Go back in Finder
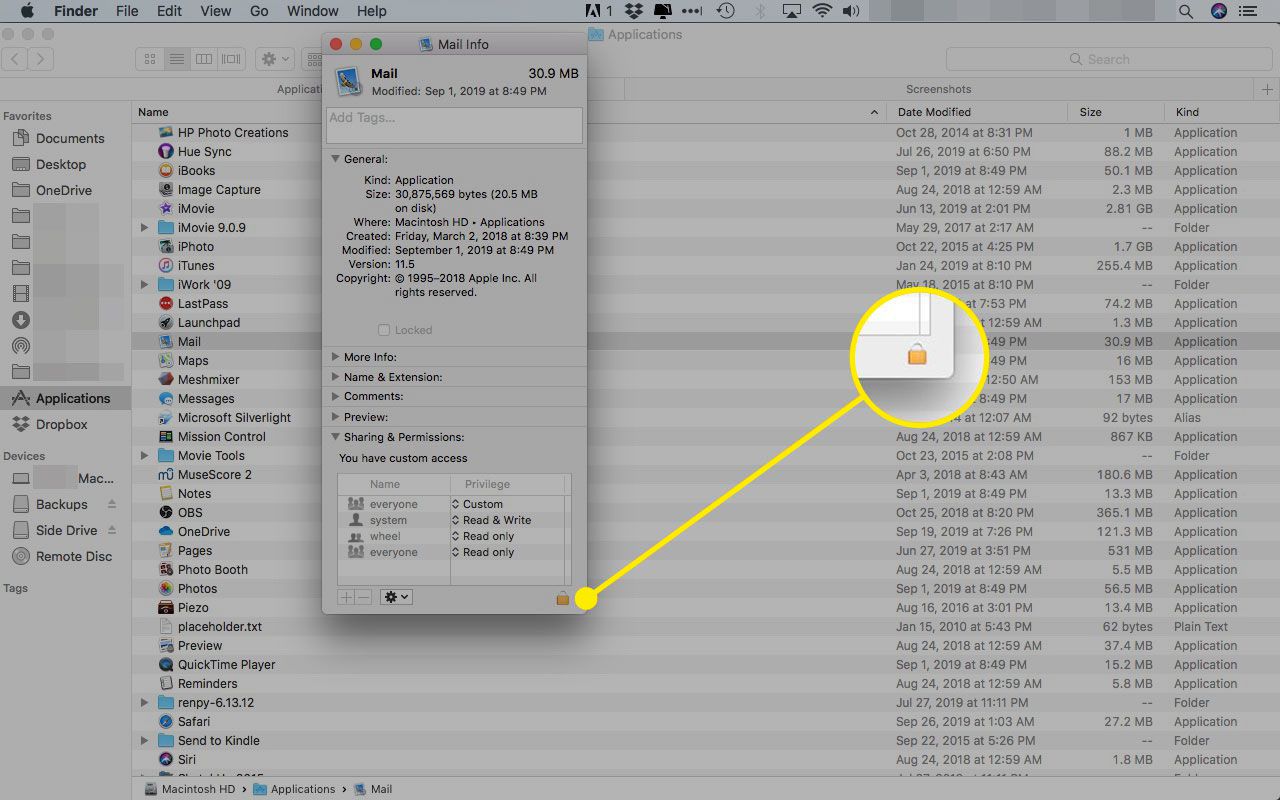This screenshot has height=800, width=1280. (16, 59)
